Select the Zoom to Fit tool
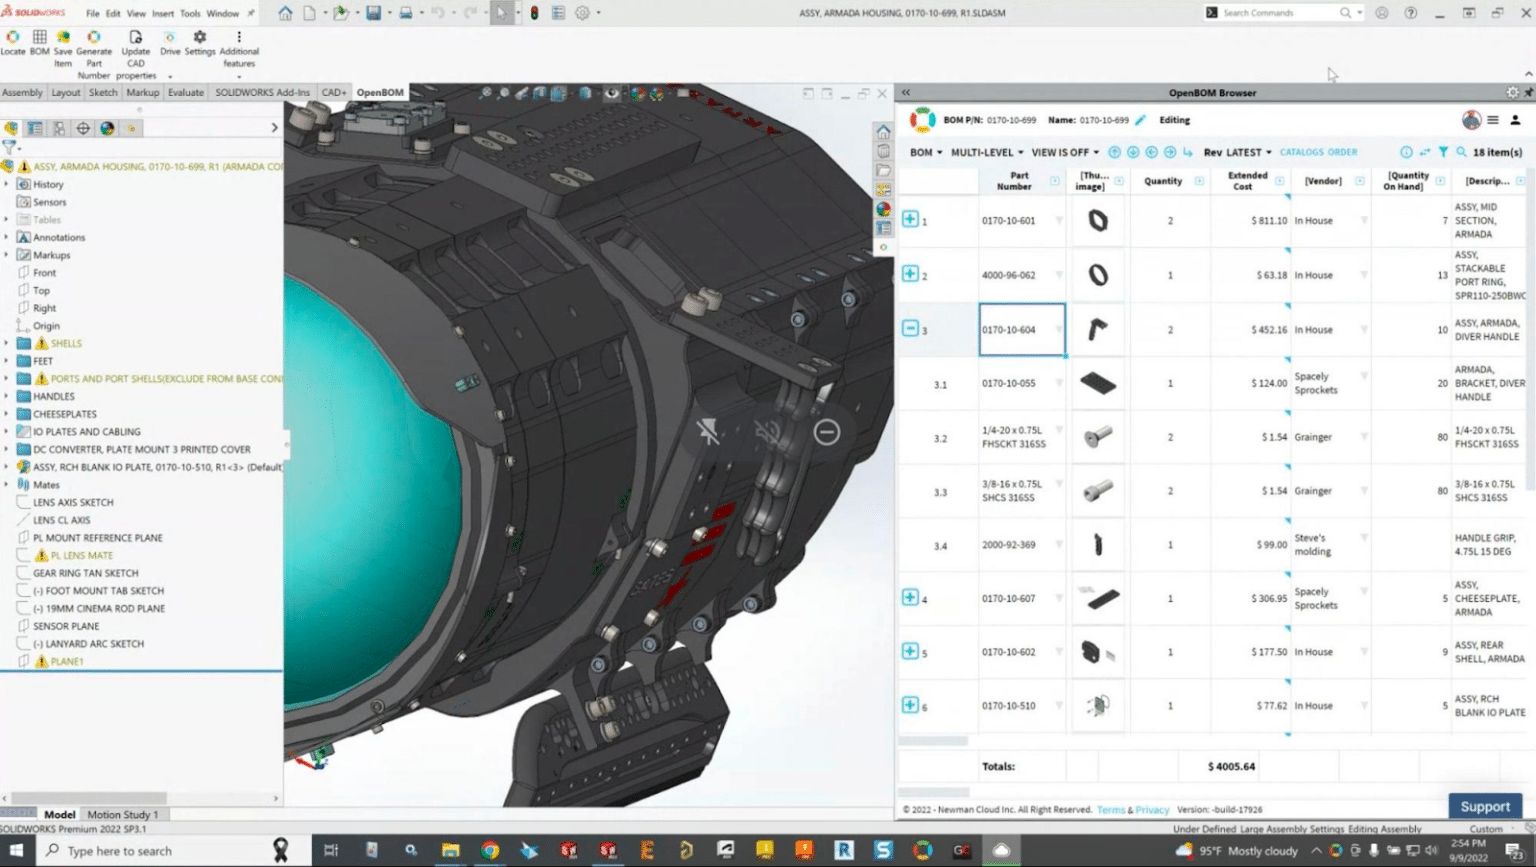This screenshot has width=1536, height=867. [x=487, y=92]
